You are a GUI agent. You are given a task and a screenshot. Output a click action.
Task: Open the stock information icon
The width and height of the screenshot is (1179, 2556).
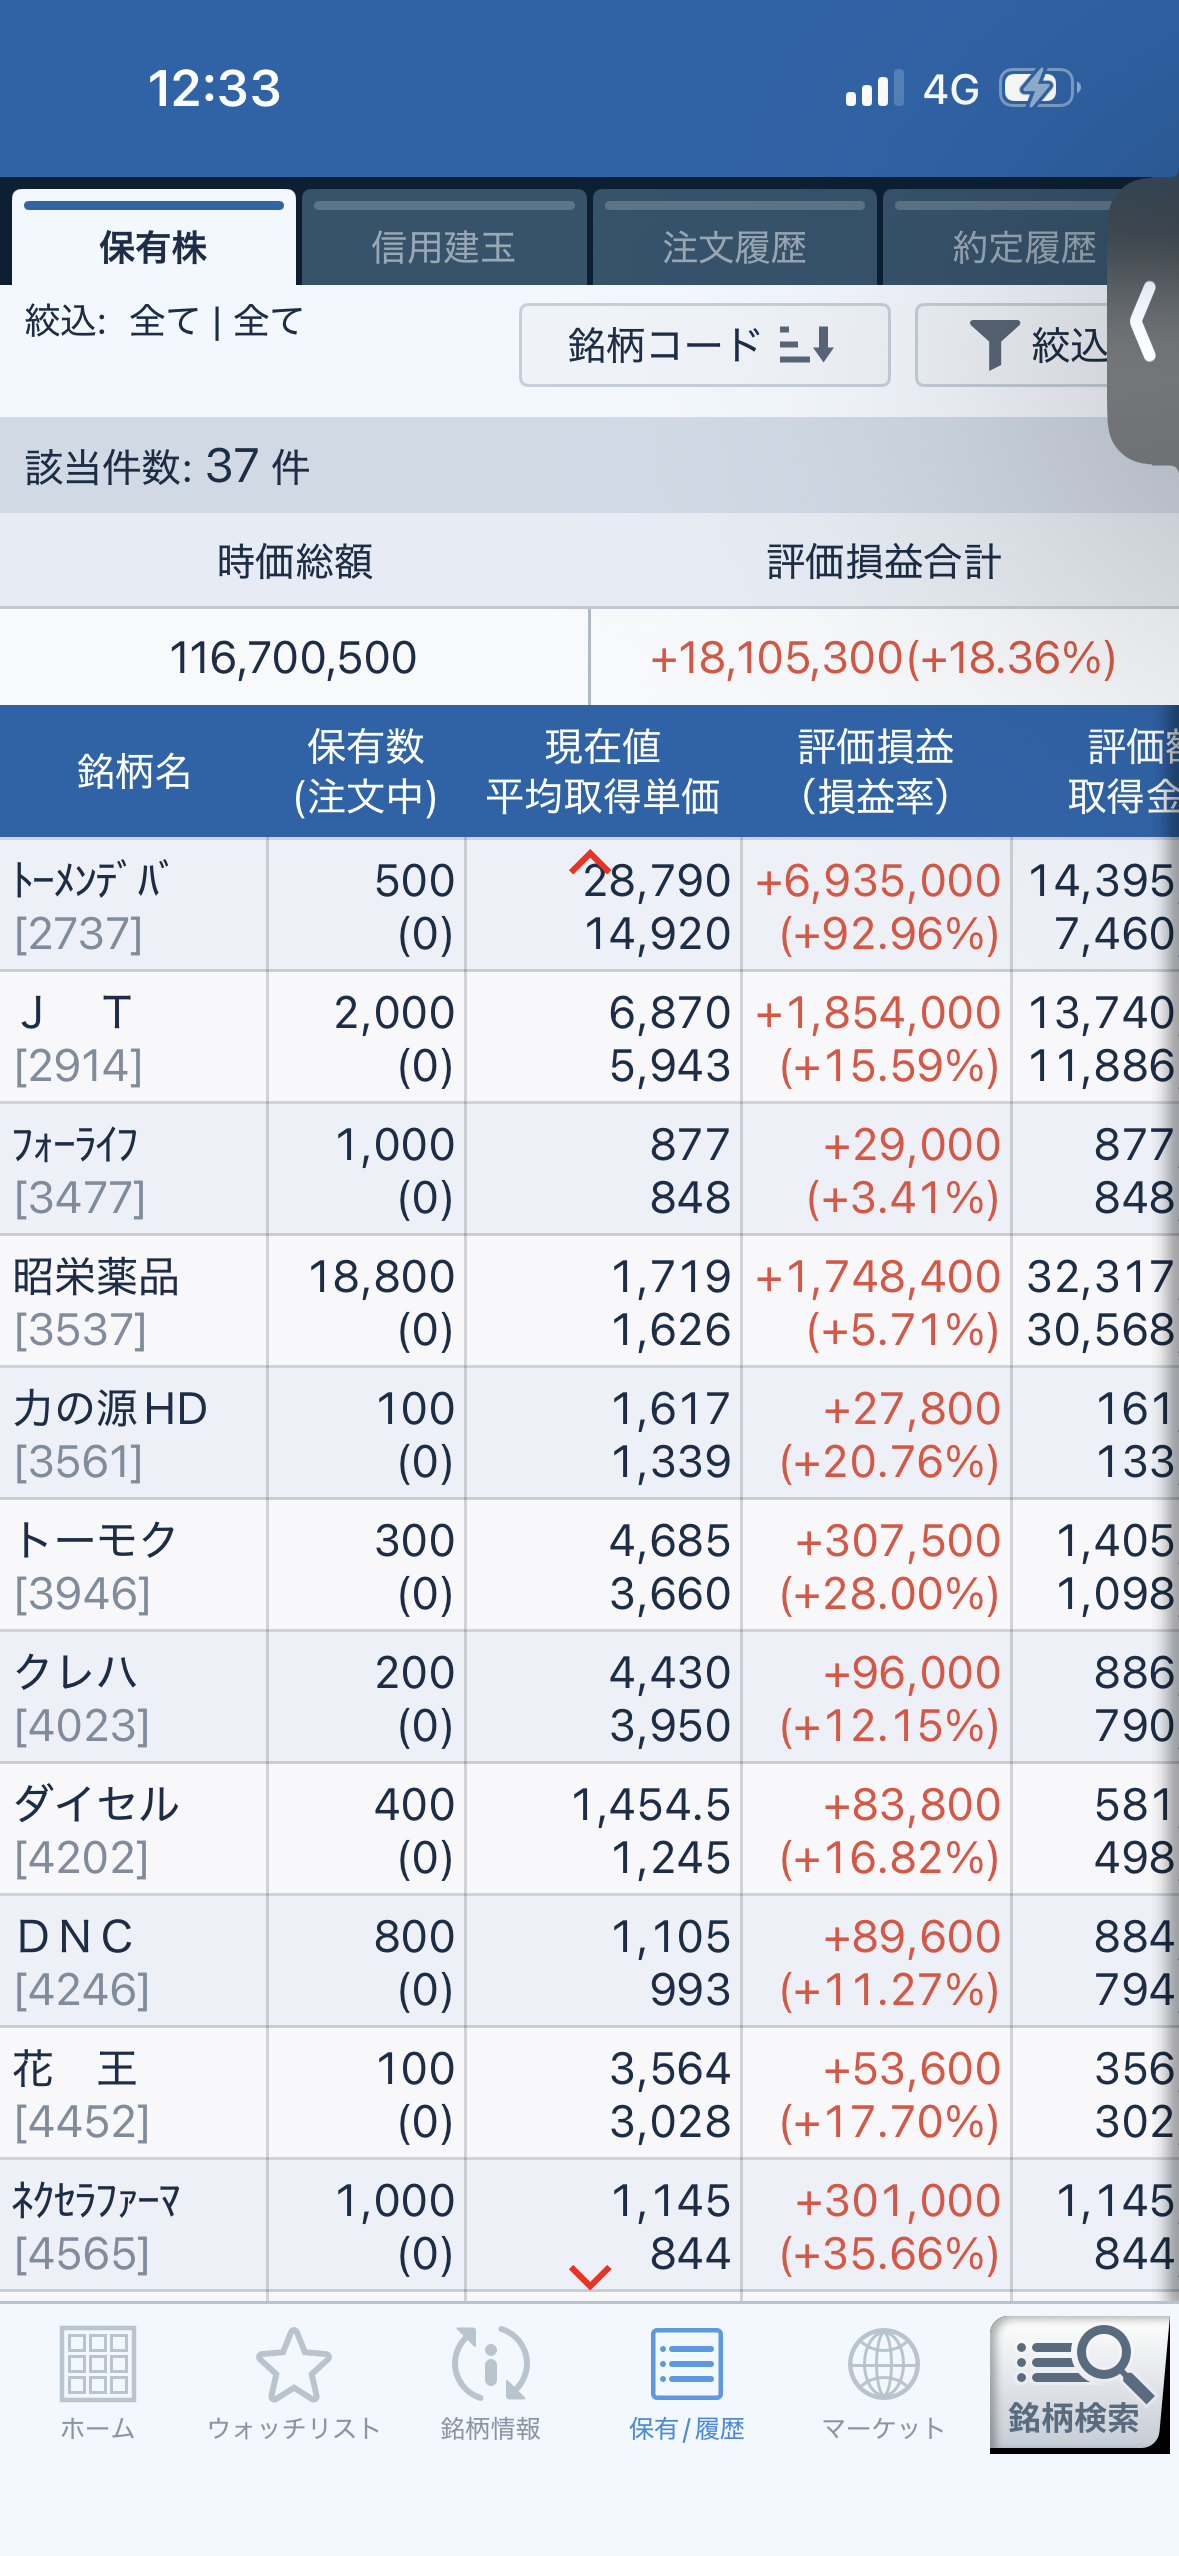490,2363
